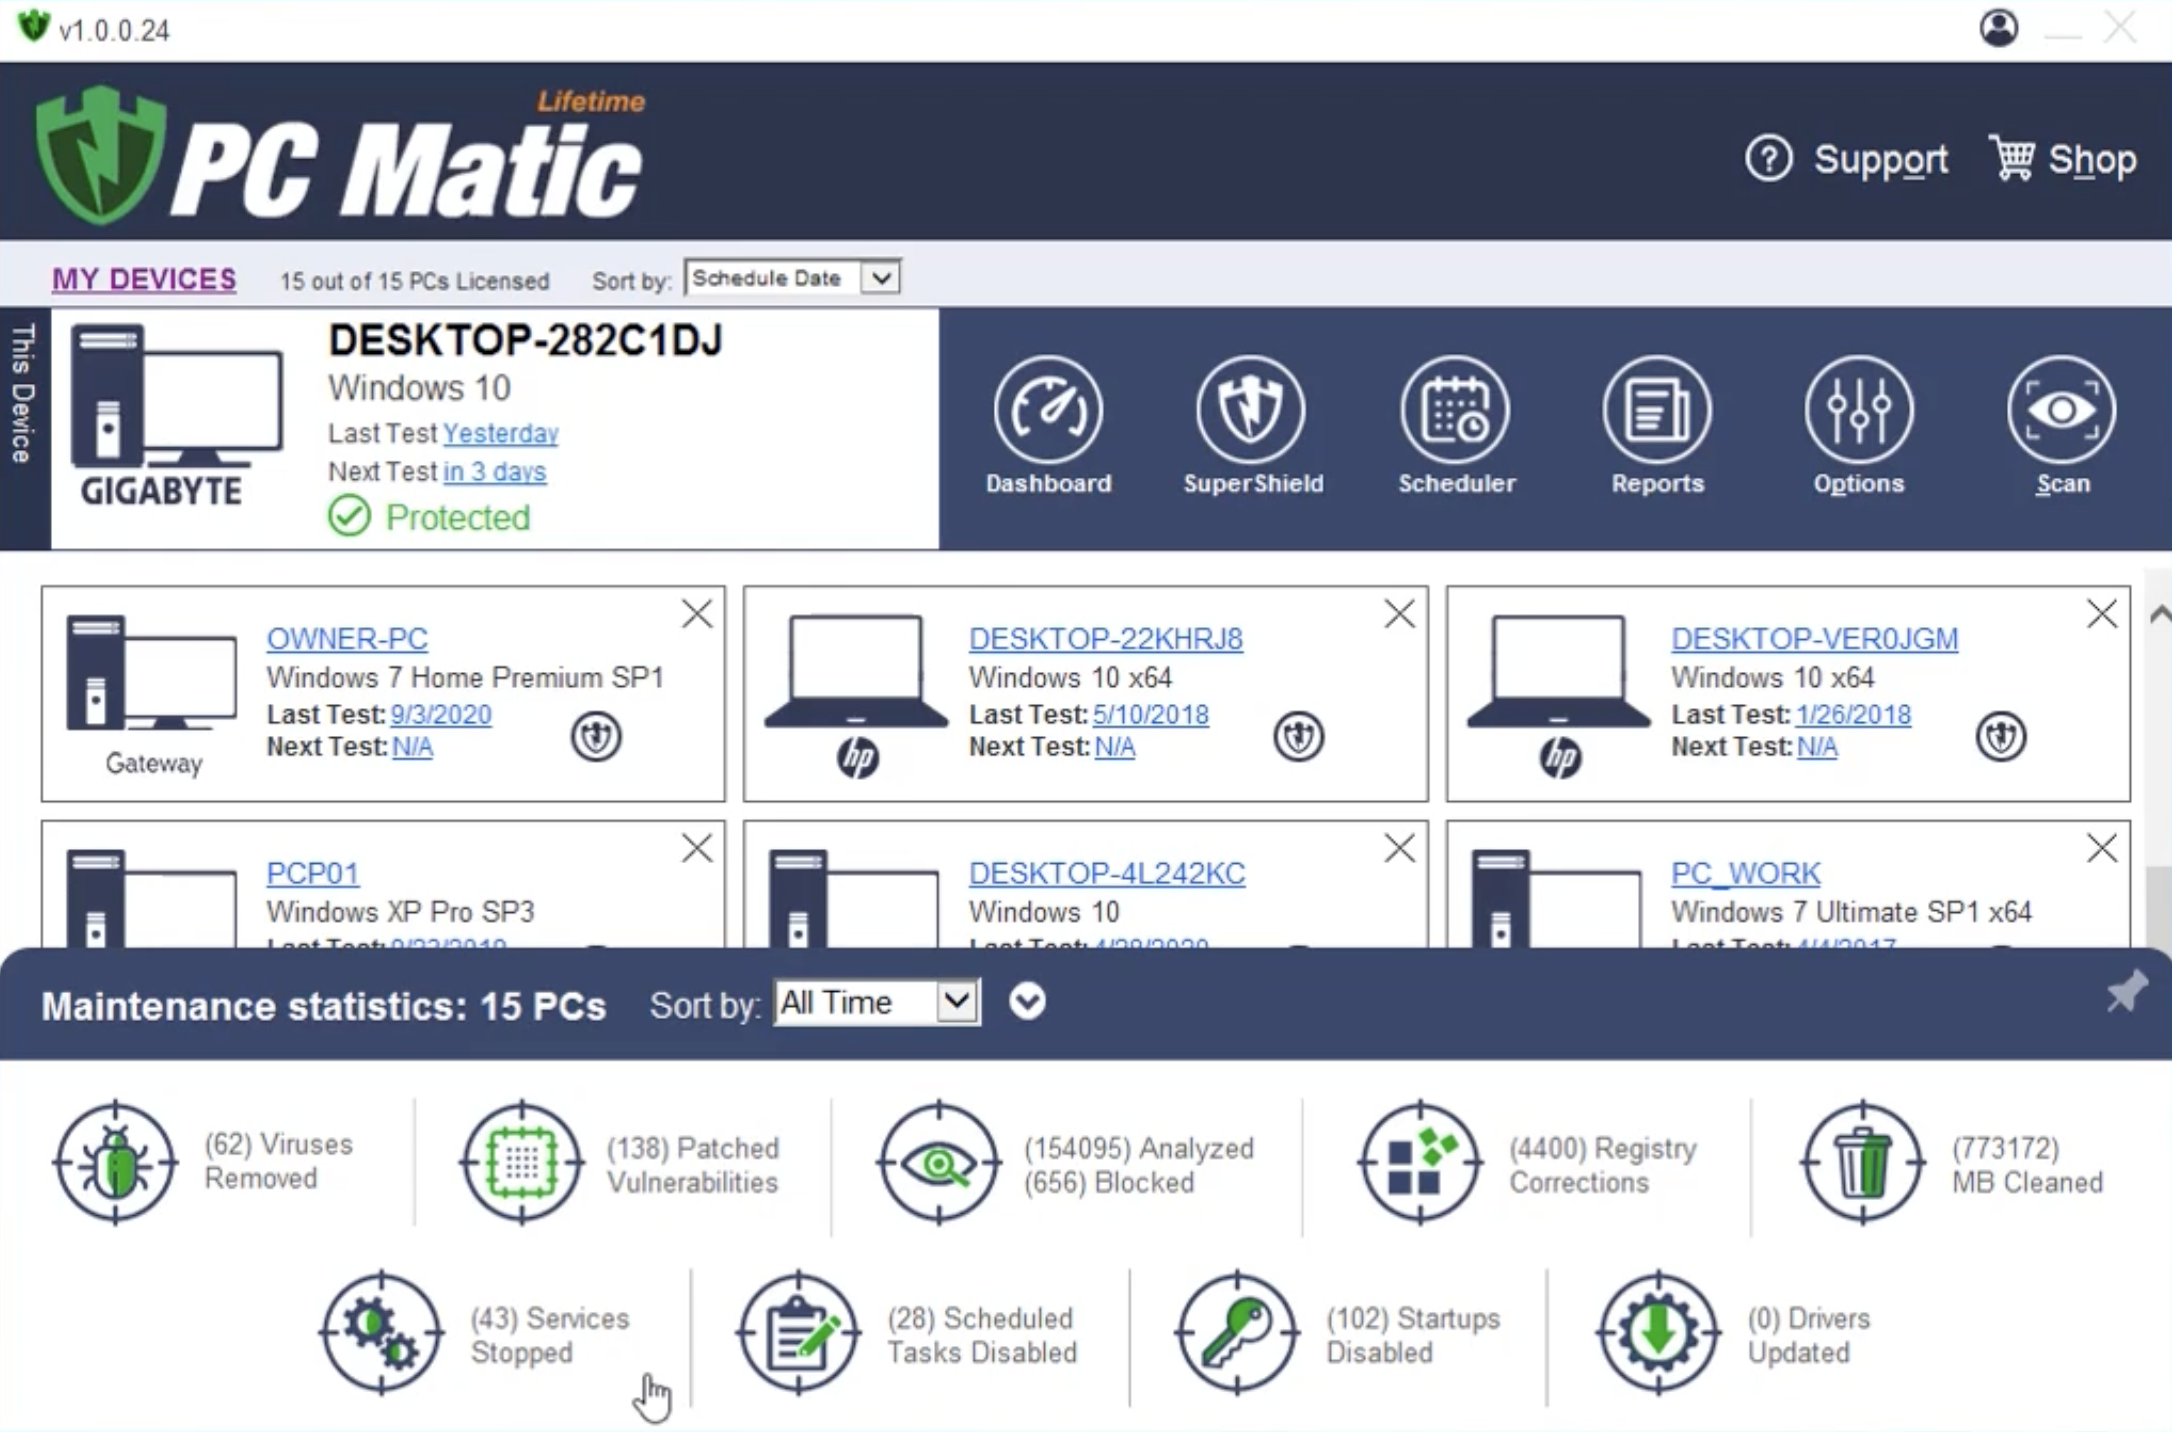This screenshot has height=1432, width=2172.
Task: Open the DESKTOP-22KHRJ8 device link
Action: pyautogui.click(x=1105, y=638)
